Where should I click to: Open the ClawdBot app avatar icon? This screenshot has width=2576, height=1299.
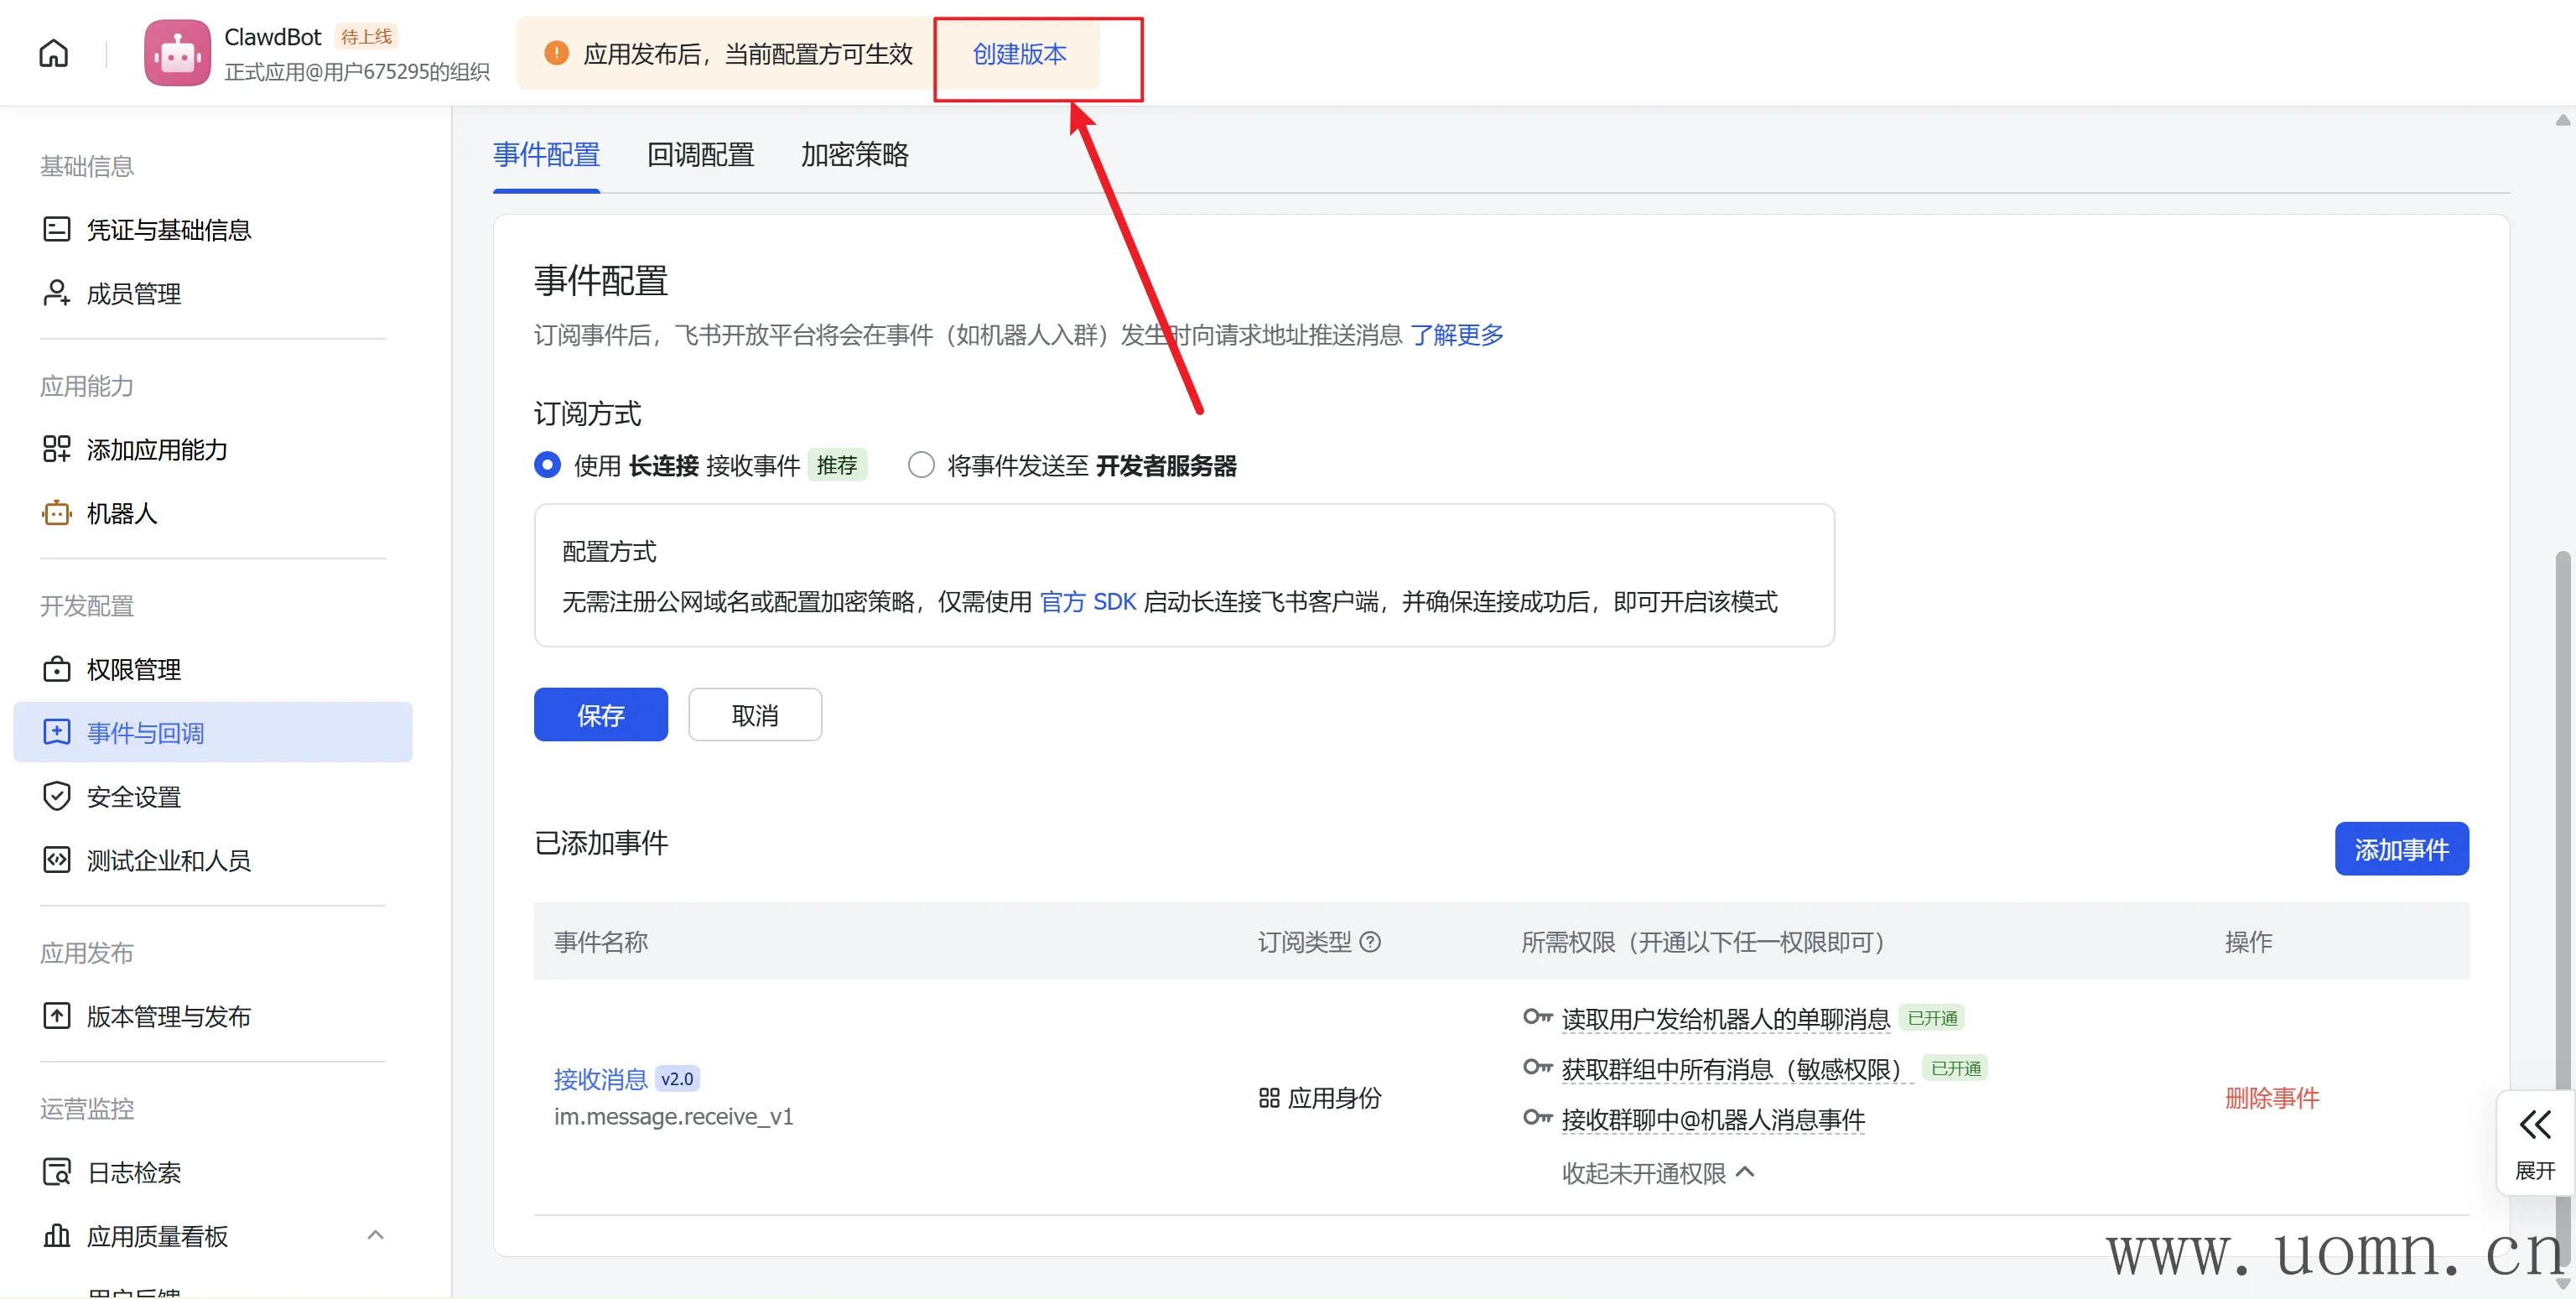[x=177, y=53]
